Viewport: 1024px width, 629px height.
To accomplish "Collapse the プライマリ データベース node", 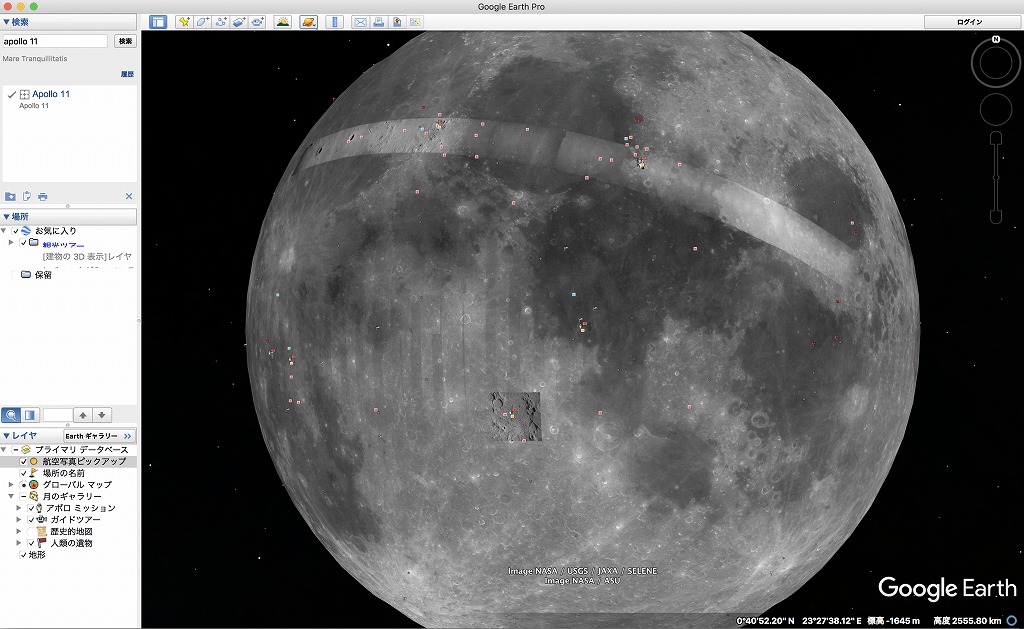I will tap(5, 449).
